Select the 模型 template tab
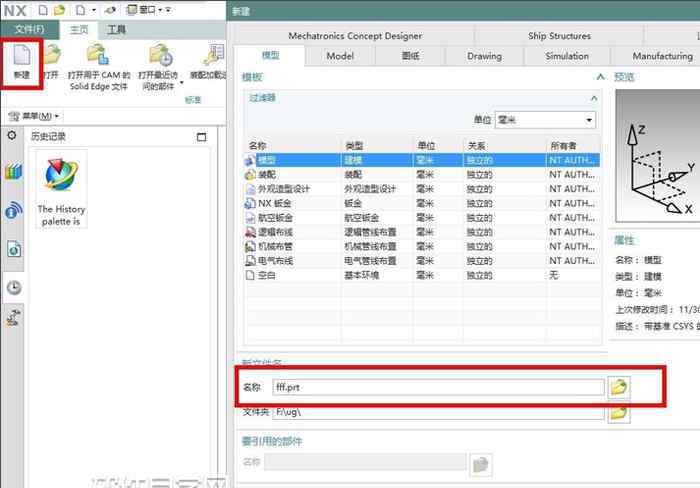Screen dimensions: 700x488 pos(271,55)
